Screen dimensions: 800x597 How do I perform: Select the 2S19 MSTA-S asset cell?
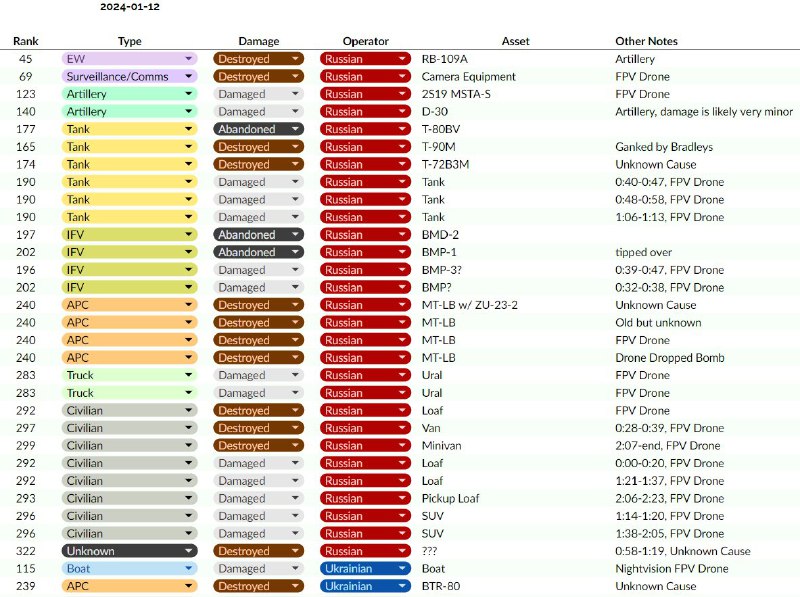tap(456, 94)
